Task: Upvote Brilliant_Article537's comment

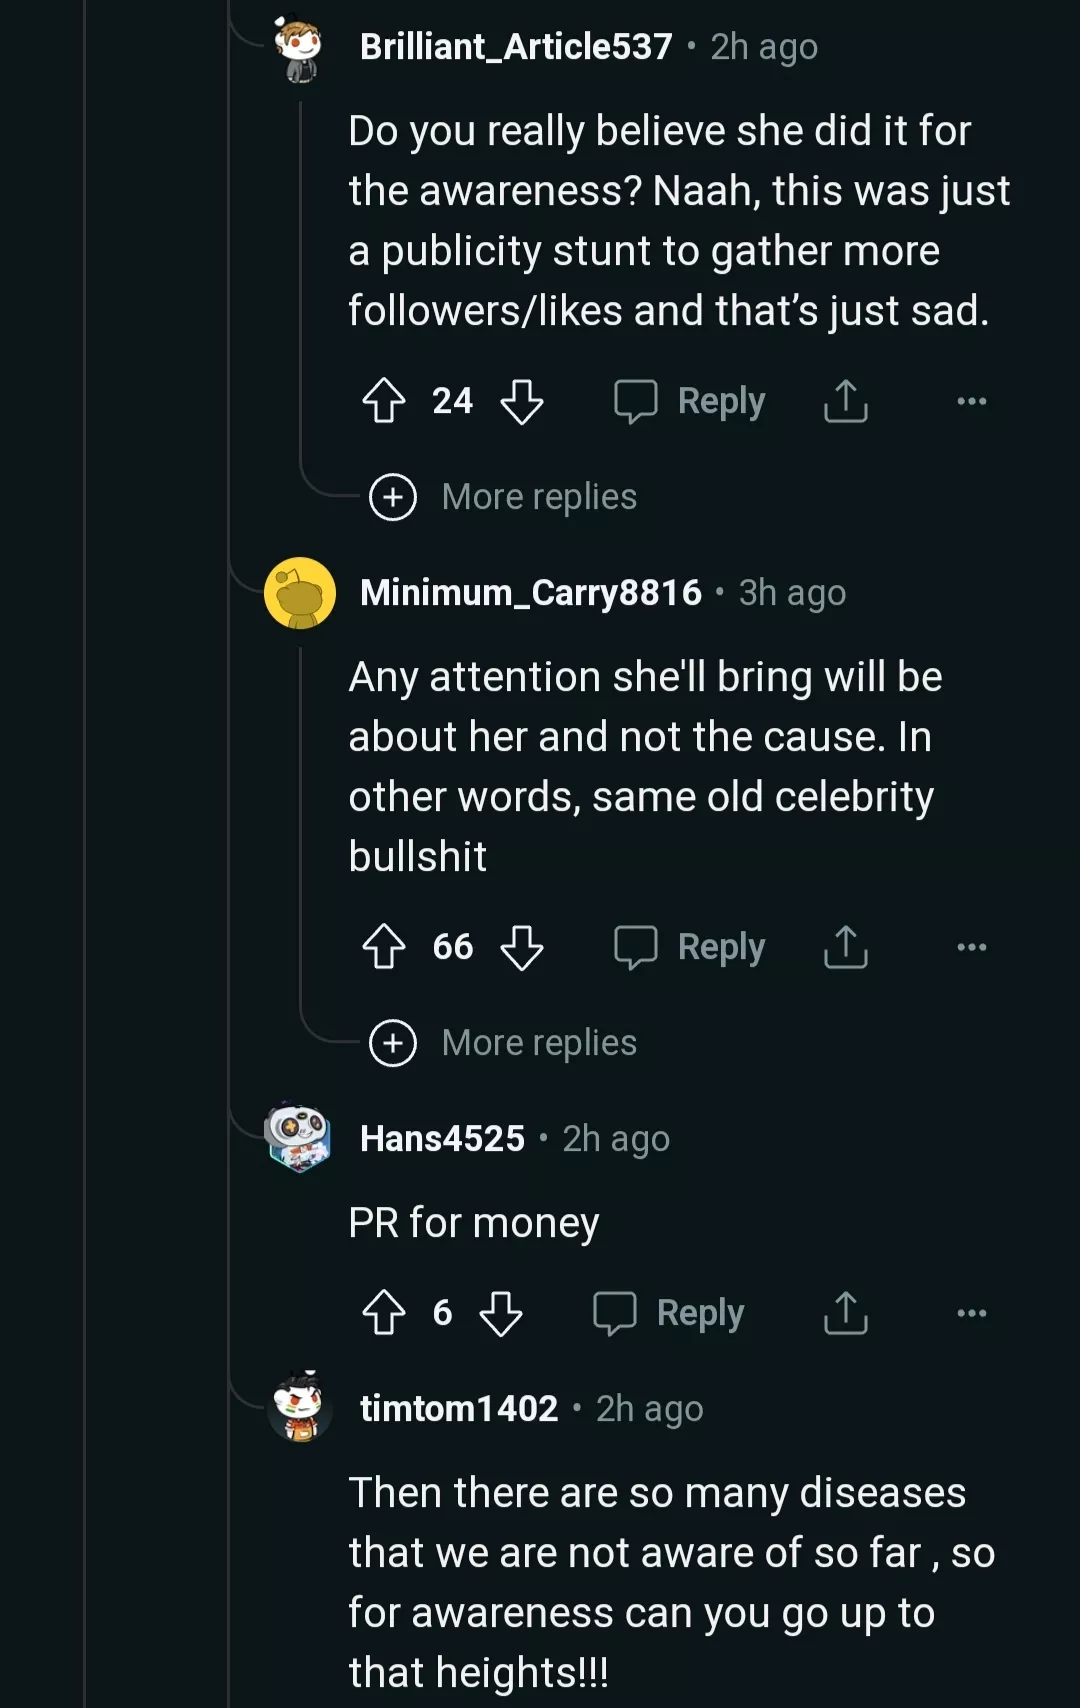Action: point(384,402)
